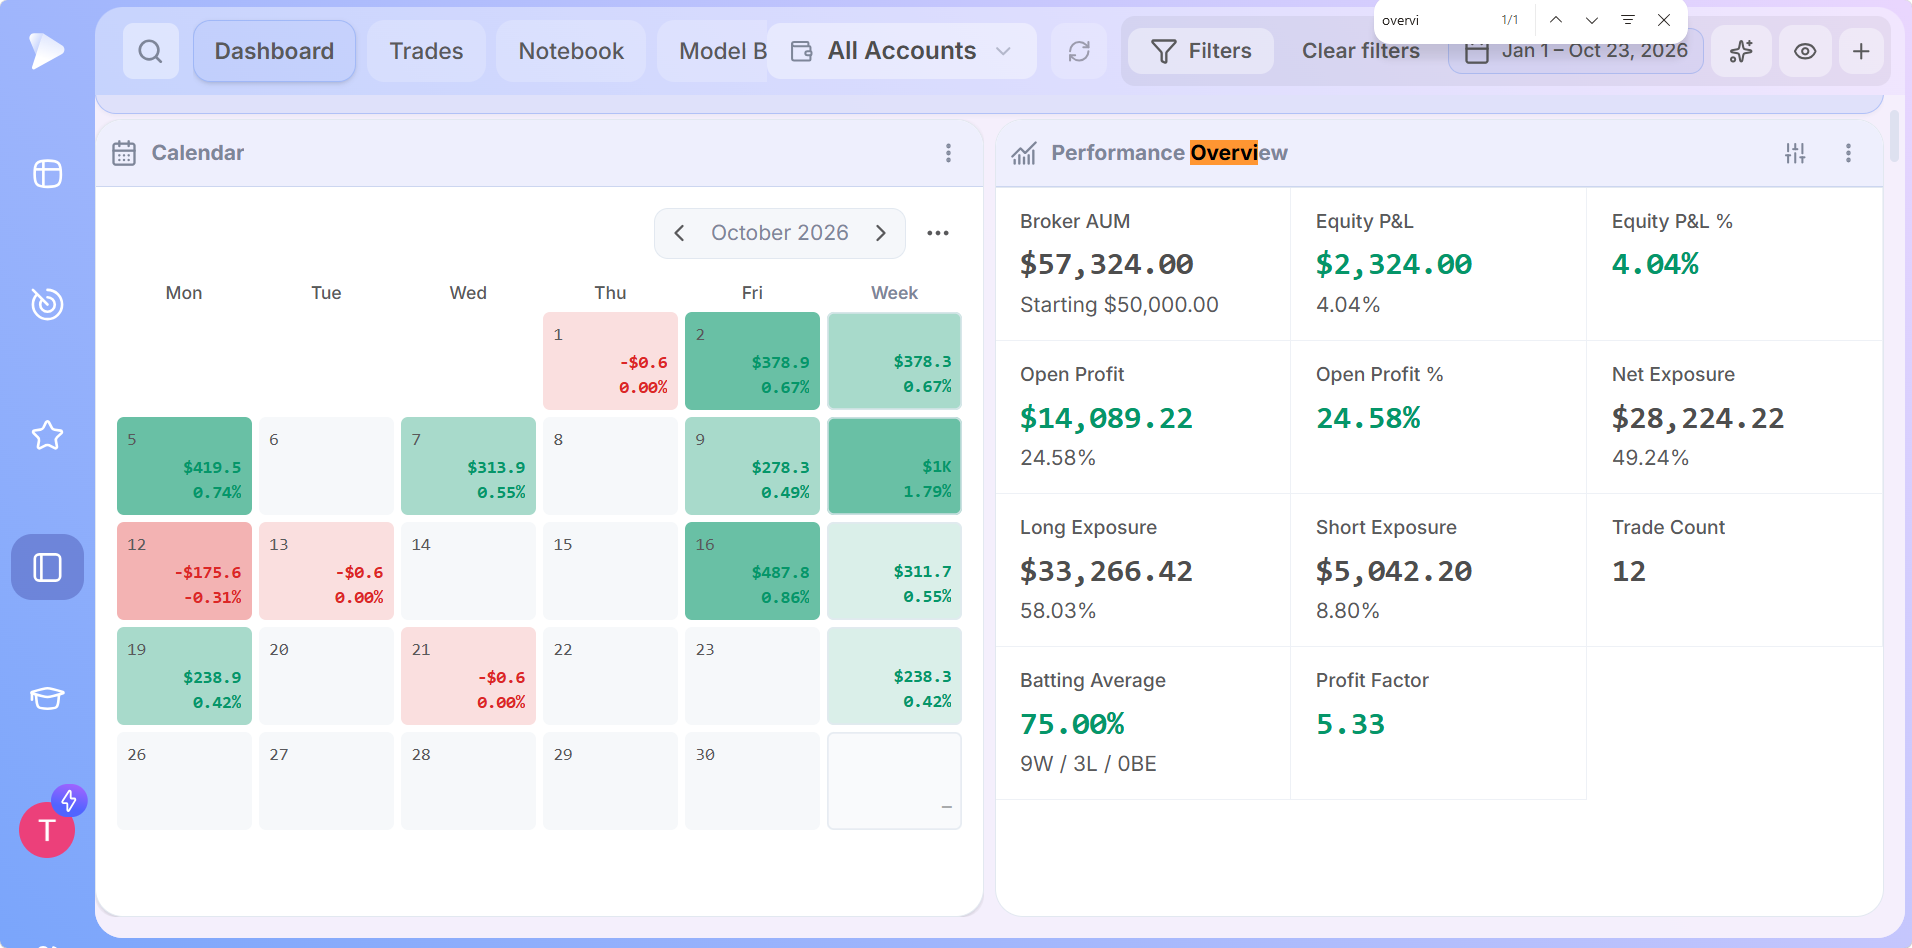Open the October 2026 month selector

pos(780,233)
